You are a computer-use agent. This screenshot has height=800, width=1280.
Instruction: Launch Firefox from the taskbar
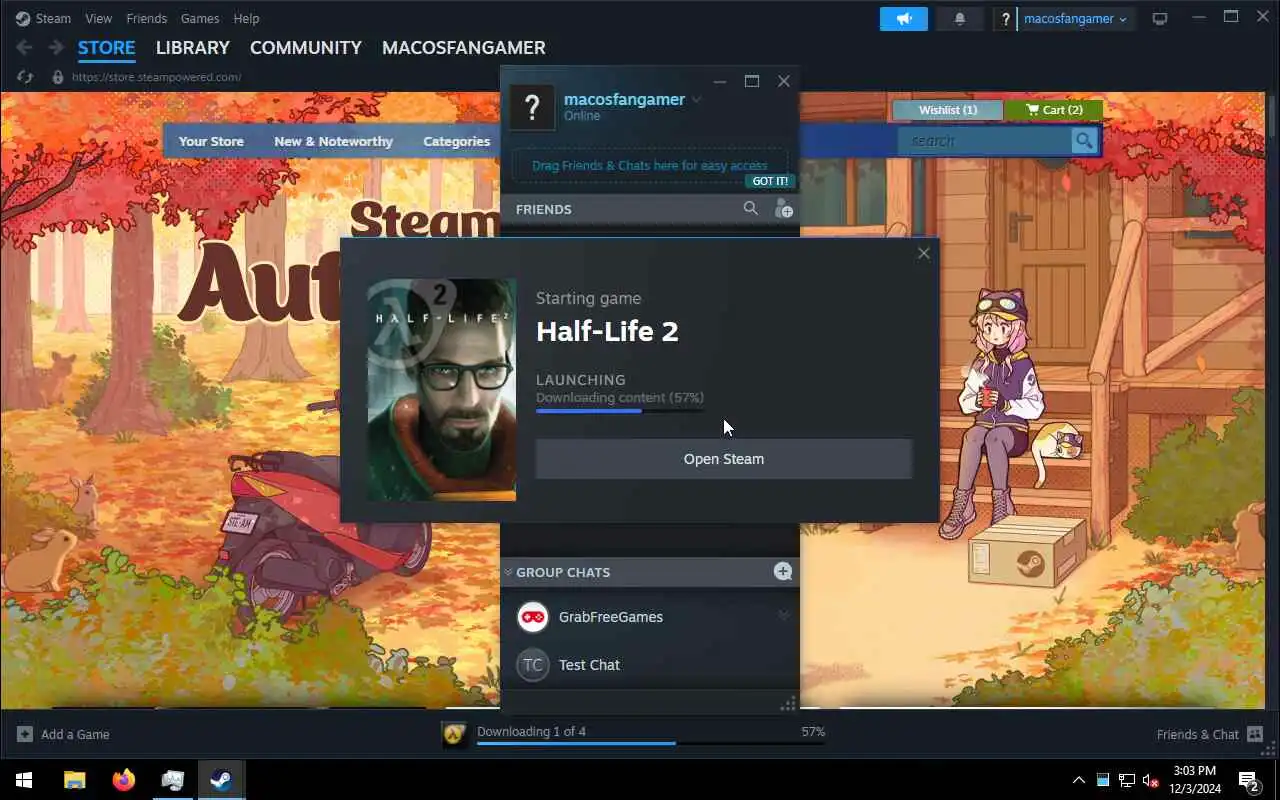(124, 780)
